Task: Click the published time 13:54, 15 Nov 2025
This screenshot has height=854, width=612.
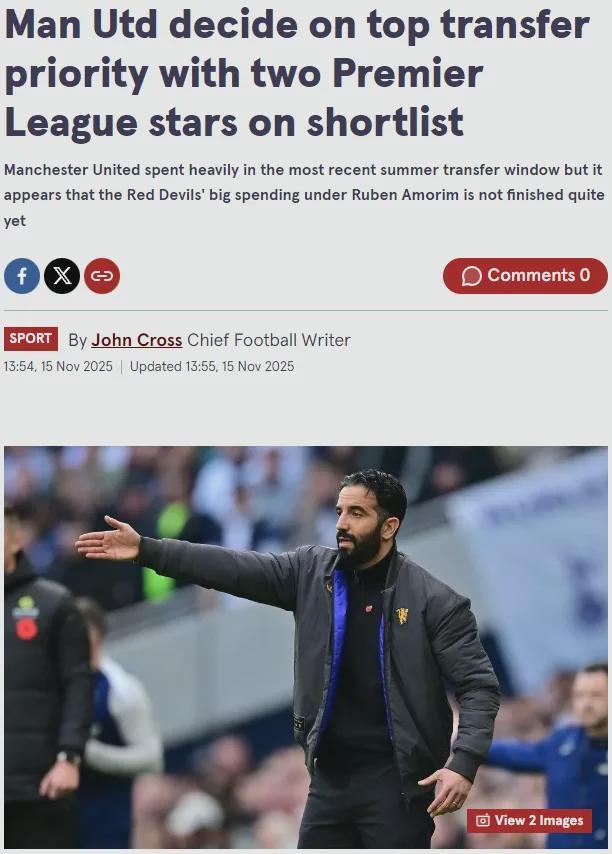Action: [x=58, y=366]
